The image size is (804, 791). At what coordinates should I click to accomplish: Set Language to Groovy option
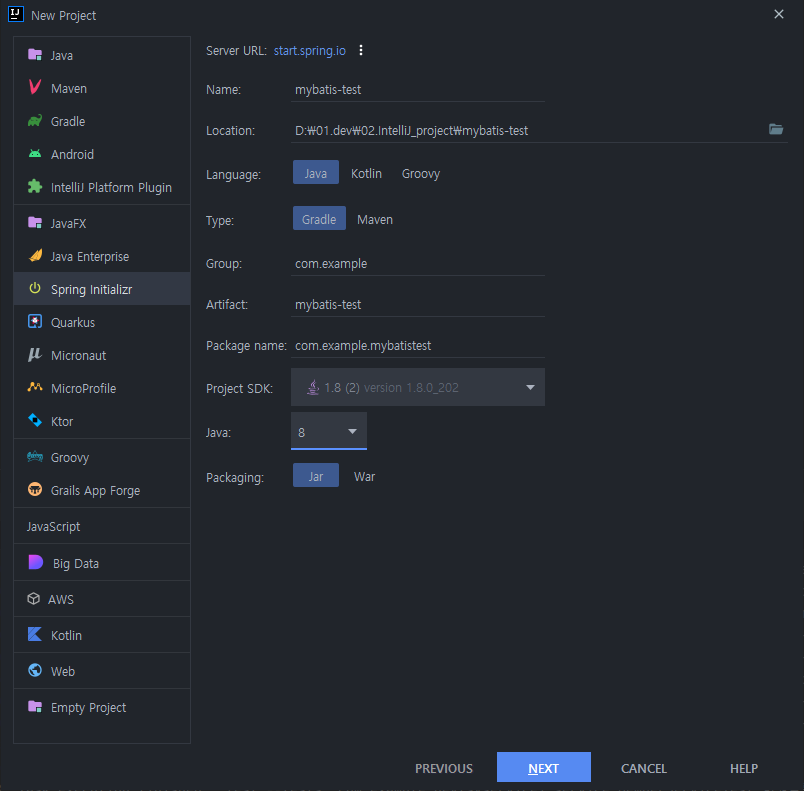421,174
